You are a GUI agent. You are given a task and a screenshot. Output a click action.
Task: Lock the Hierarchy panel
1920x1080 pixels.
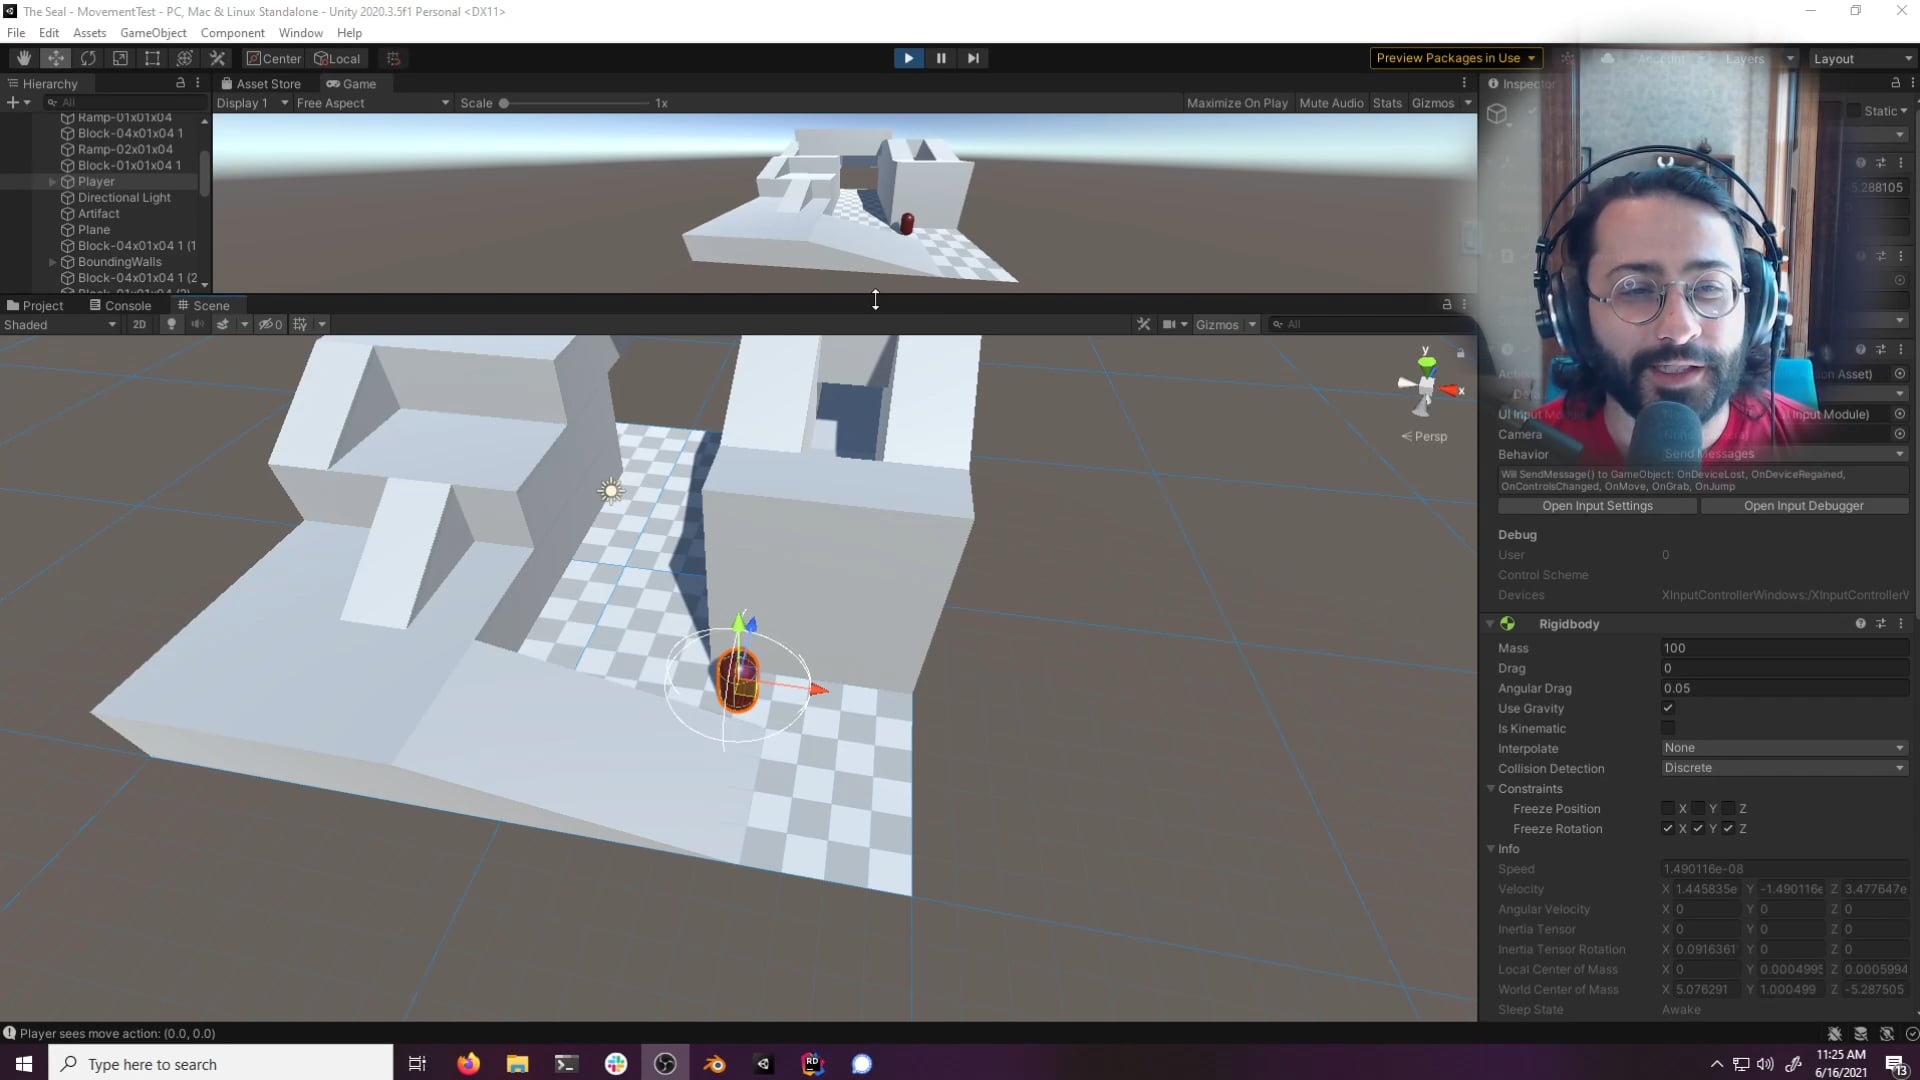[x=180, y=83]
